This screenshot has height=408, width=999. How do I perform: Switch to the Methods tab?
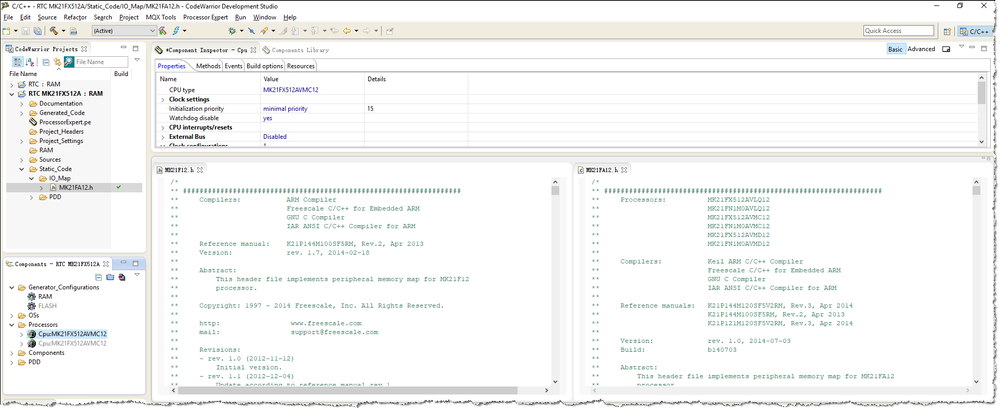tap(208, 66)
